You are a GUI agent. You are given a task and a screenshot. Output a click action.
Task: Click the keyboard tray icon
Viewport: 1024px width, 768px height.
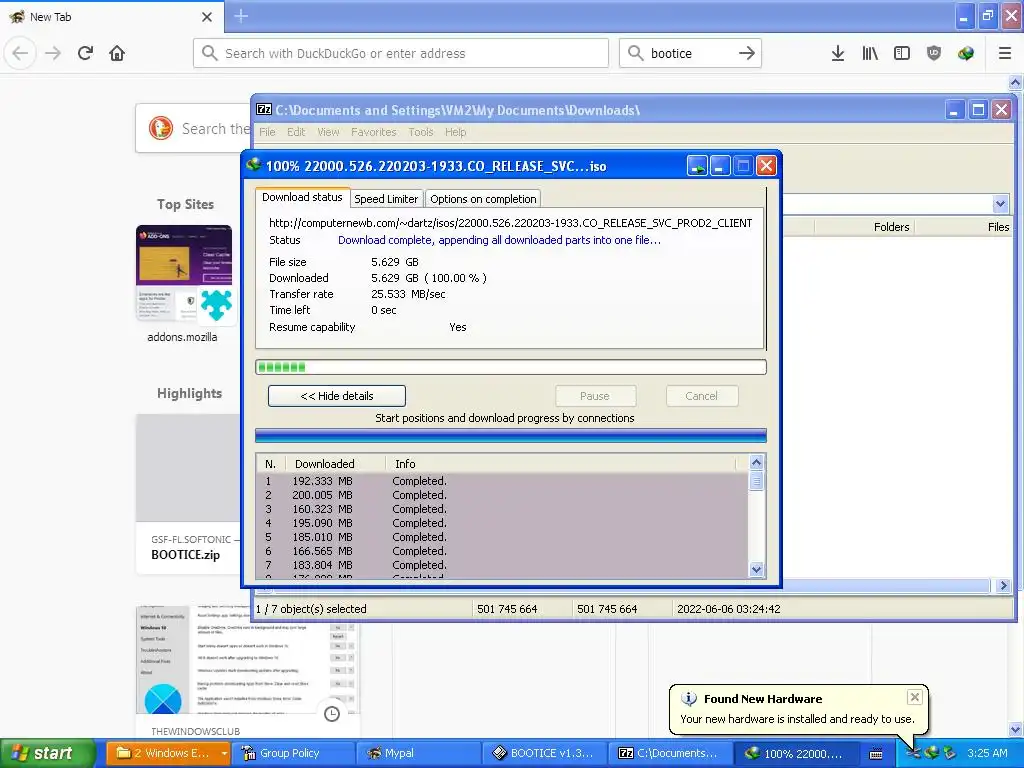point(876,754)
